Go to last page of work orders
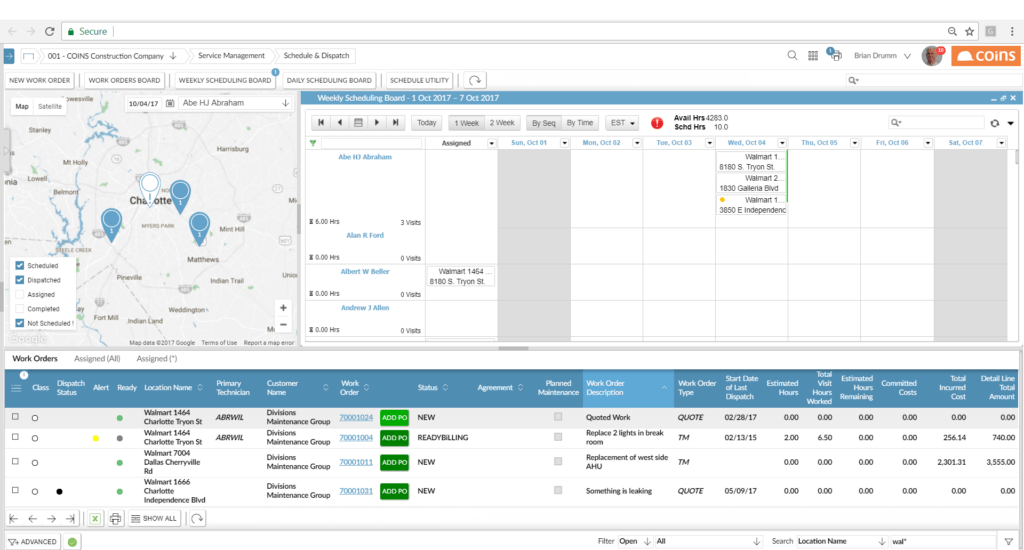This screenshot has height=550, width=1024. pos(71,519)
